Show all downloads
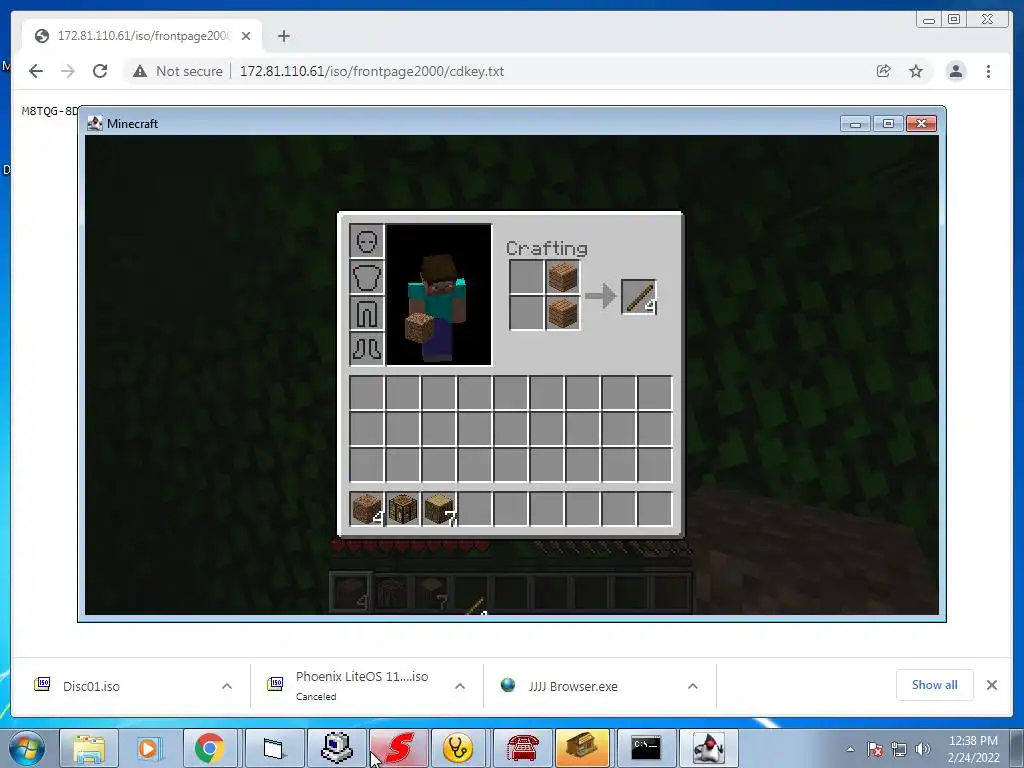Viewport: 1024px width, 768px height. point(935,685)
